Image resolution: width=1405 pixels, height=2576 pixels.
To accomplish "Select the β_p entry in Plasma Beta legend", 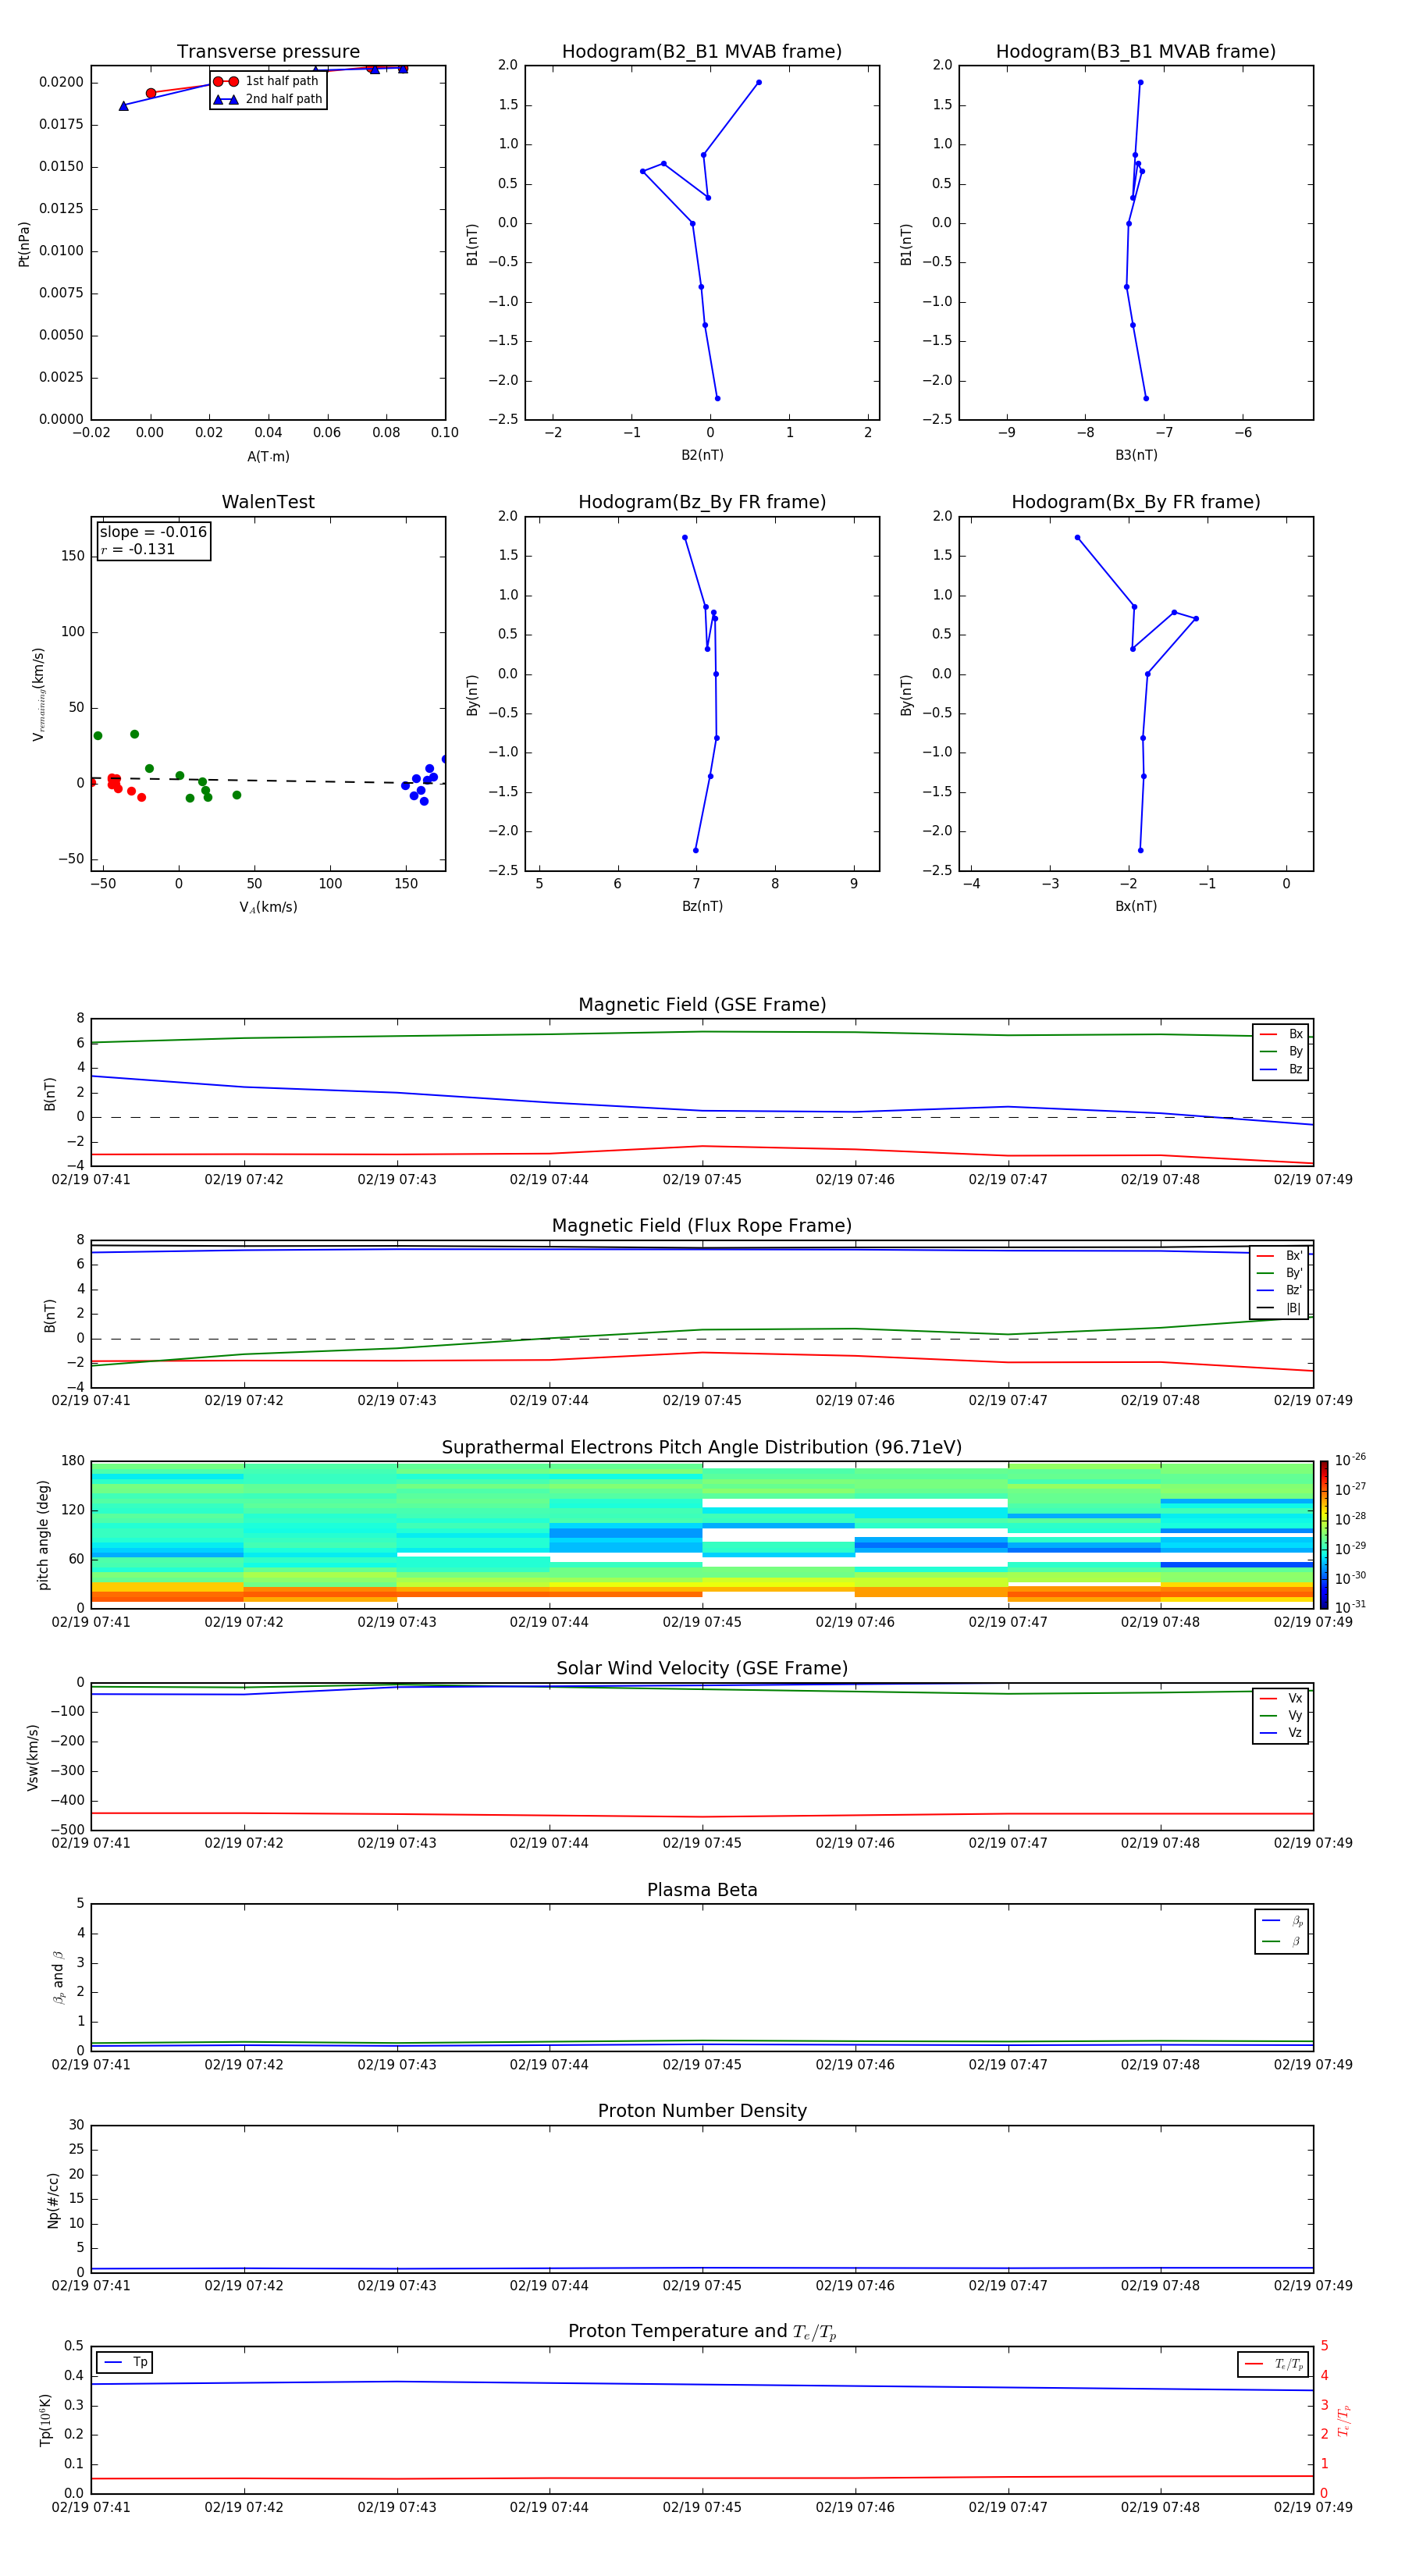I will point(1282,1921).
